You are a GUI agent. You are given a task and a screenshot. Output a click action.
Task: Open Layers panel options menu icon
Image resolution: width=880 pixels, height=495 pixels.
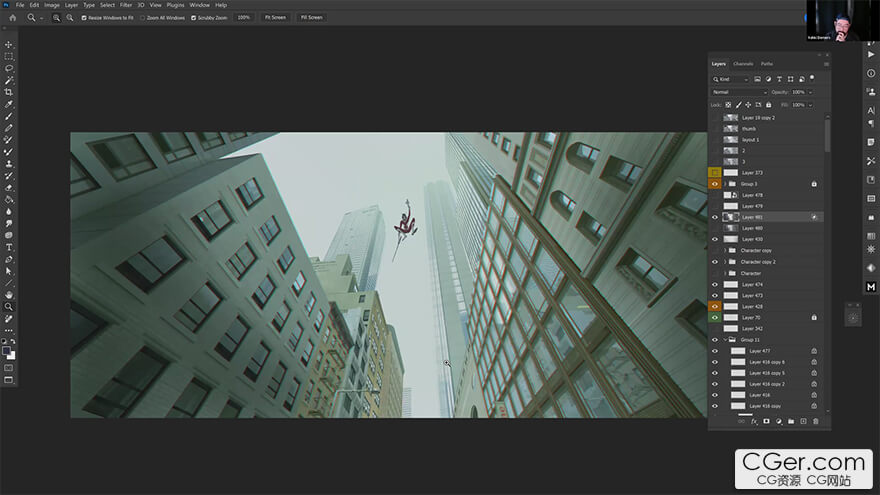826,64
